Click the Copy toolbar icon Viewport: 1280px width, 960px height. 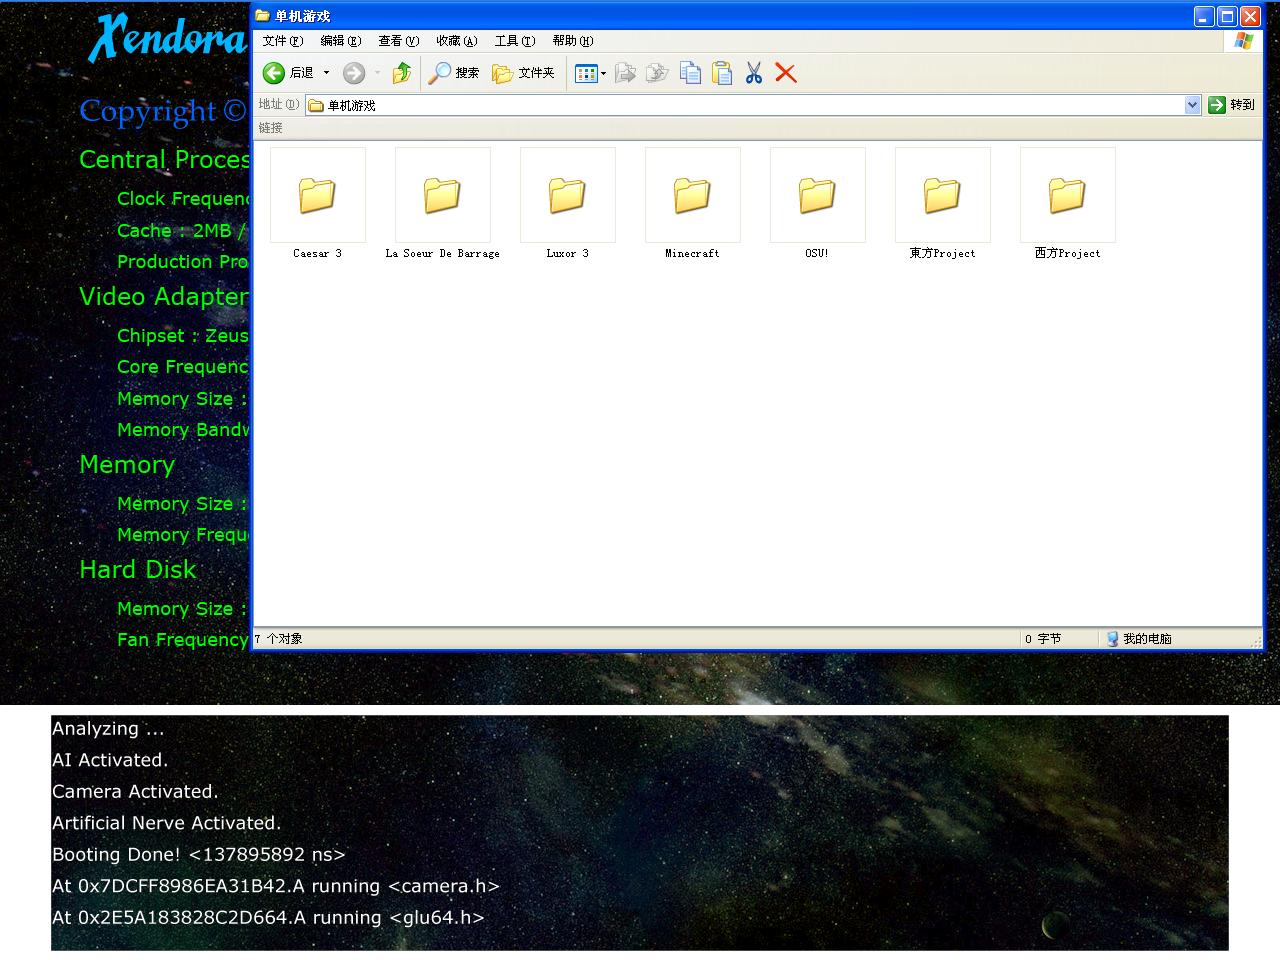[690, 73]
